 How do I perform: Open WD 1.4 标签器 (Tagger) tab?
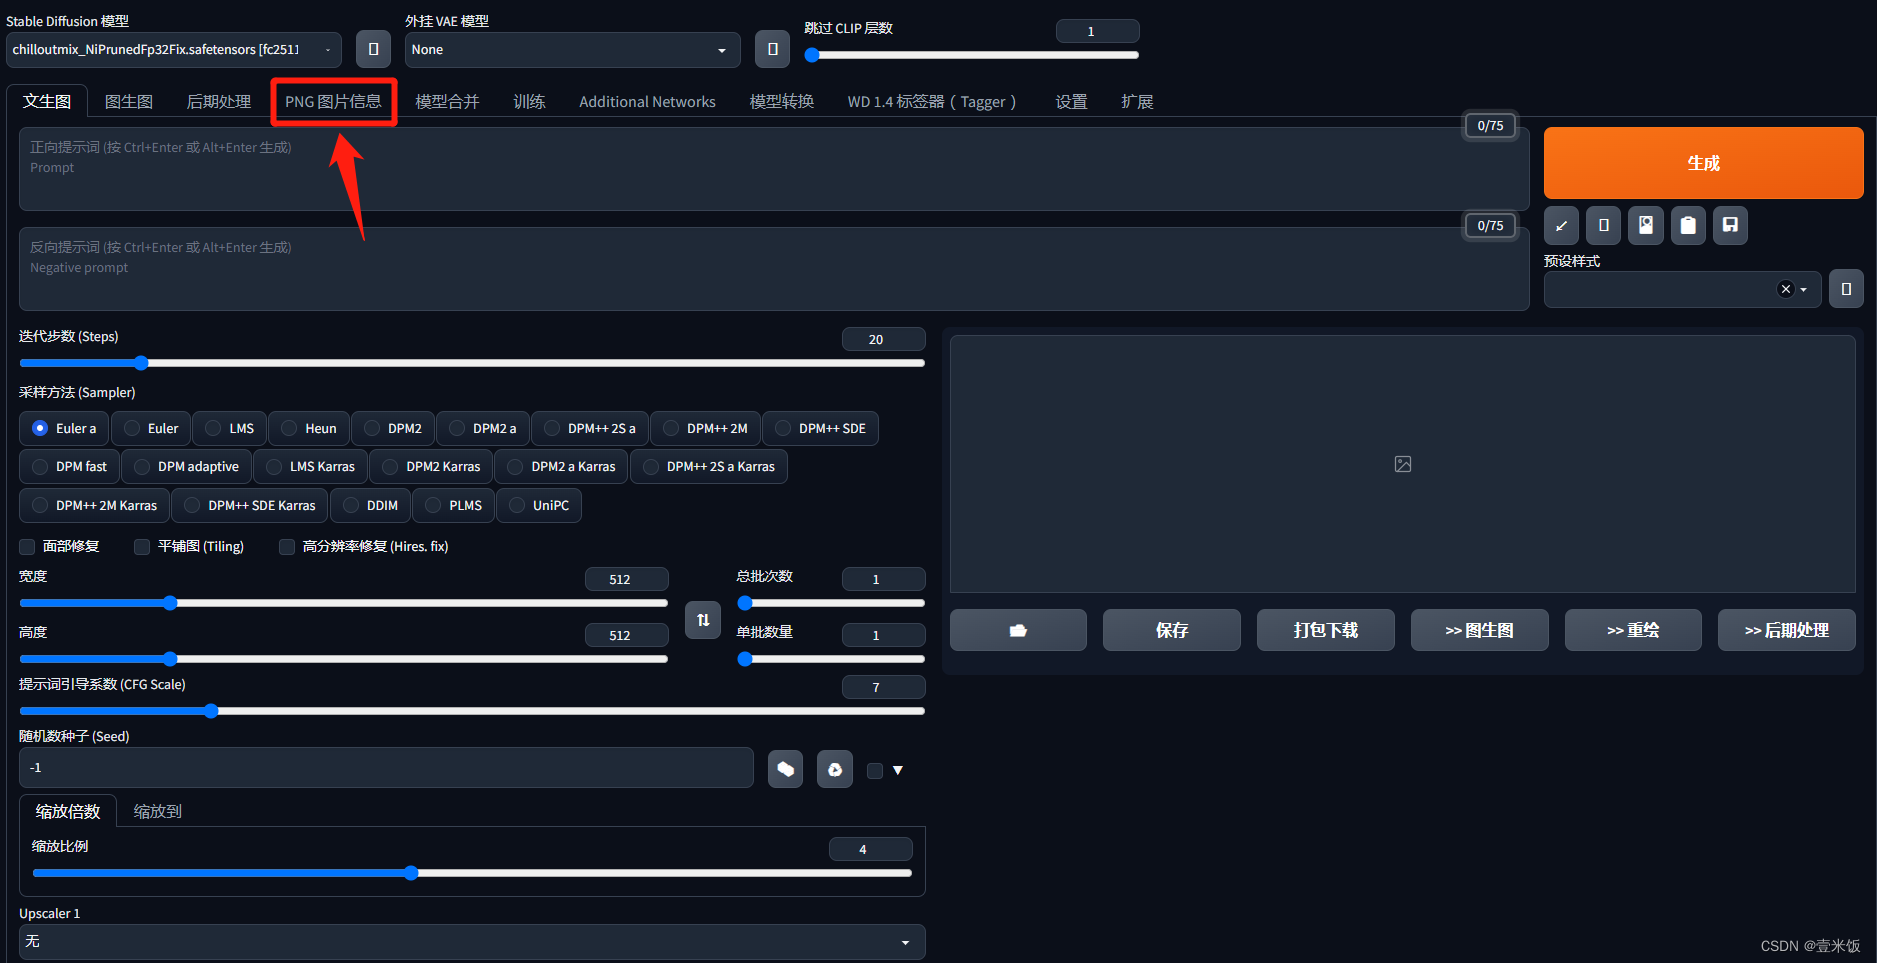click(x=932, y=102)
